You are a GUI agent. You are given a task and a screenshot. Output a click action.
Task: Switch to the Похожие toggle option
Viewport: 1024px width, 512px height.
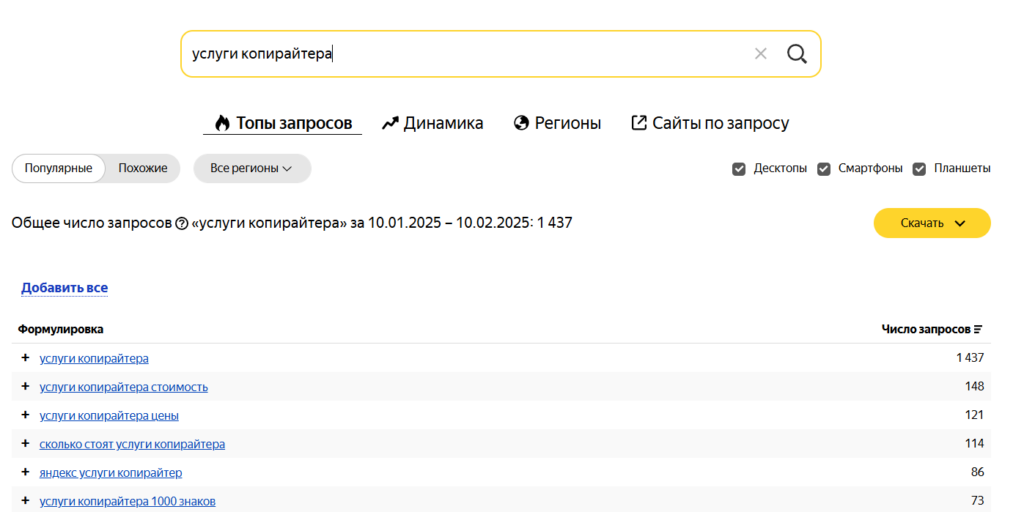tap(142, 168)
